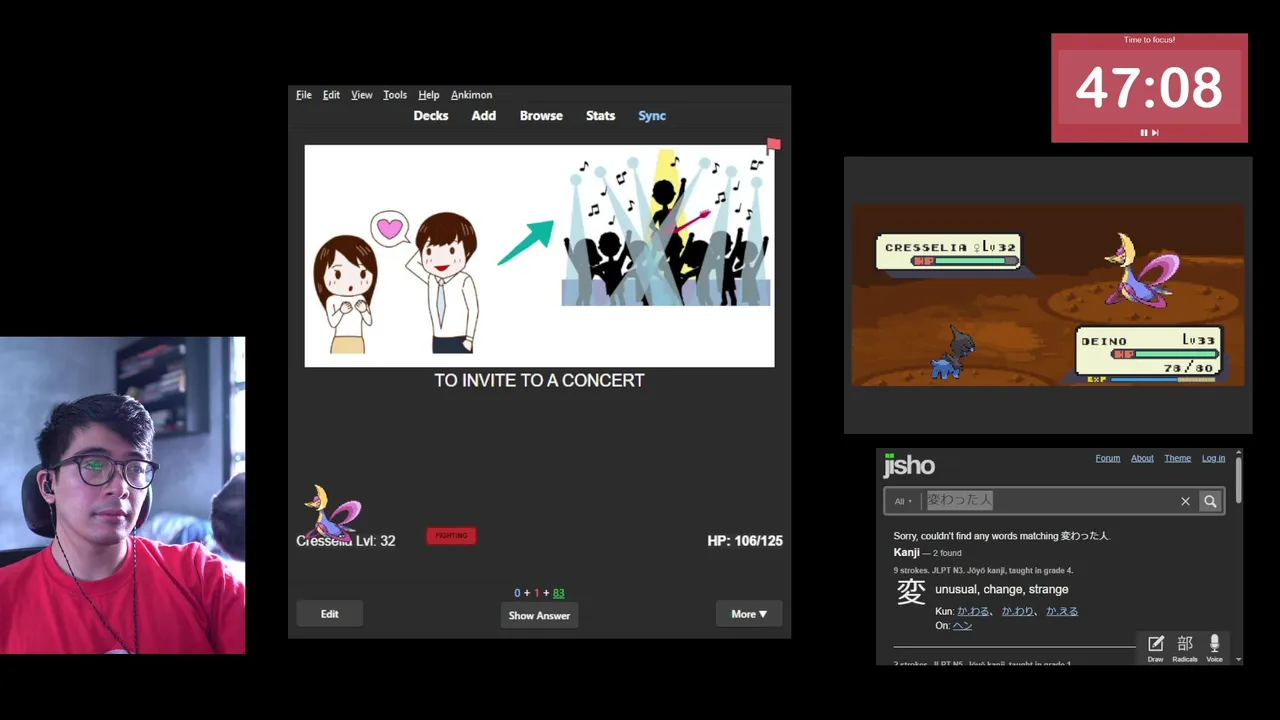
Task: Open Jisho Draw kanji input
Action: click(1155, 648)
